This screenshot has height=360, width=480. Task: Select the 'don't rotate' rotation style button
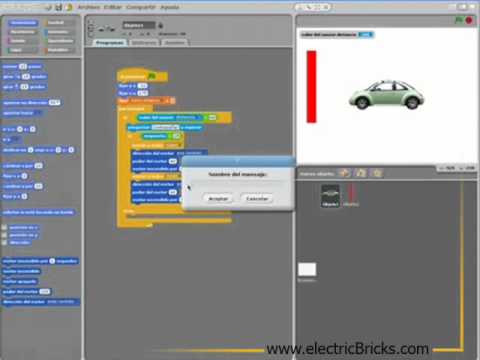click(x=91, y=34)
